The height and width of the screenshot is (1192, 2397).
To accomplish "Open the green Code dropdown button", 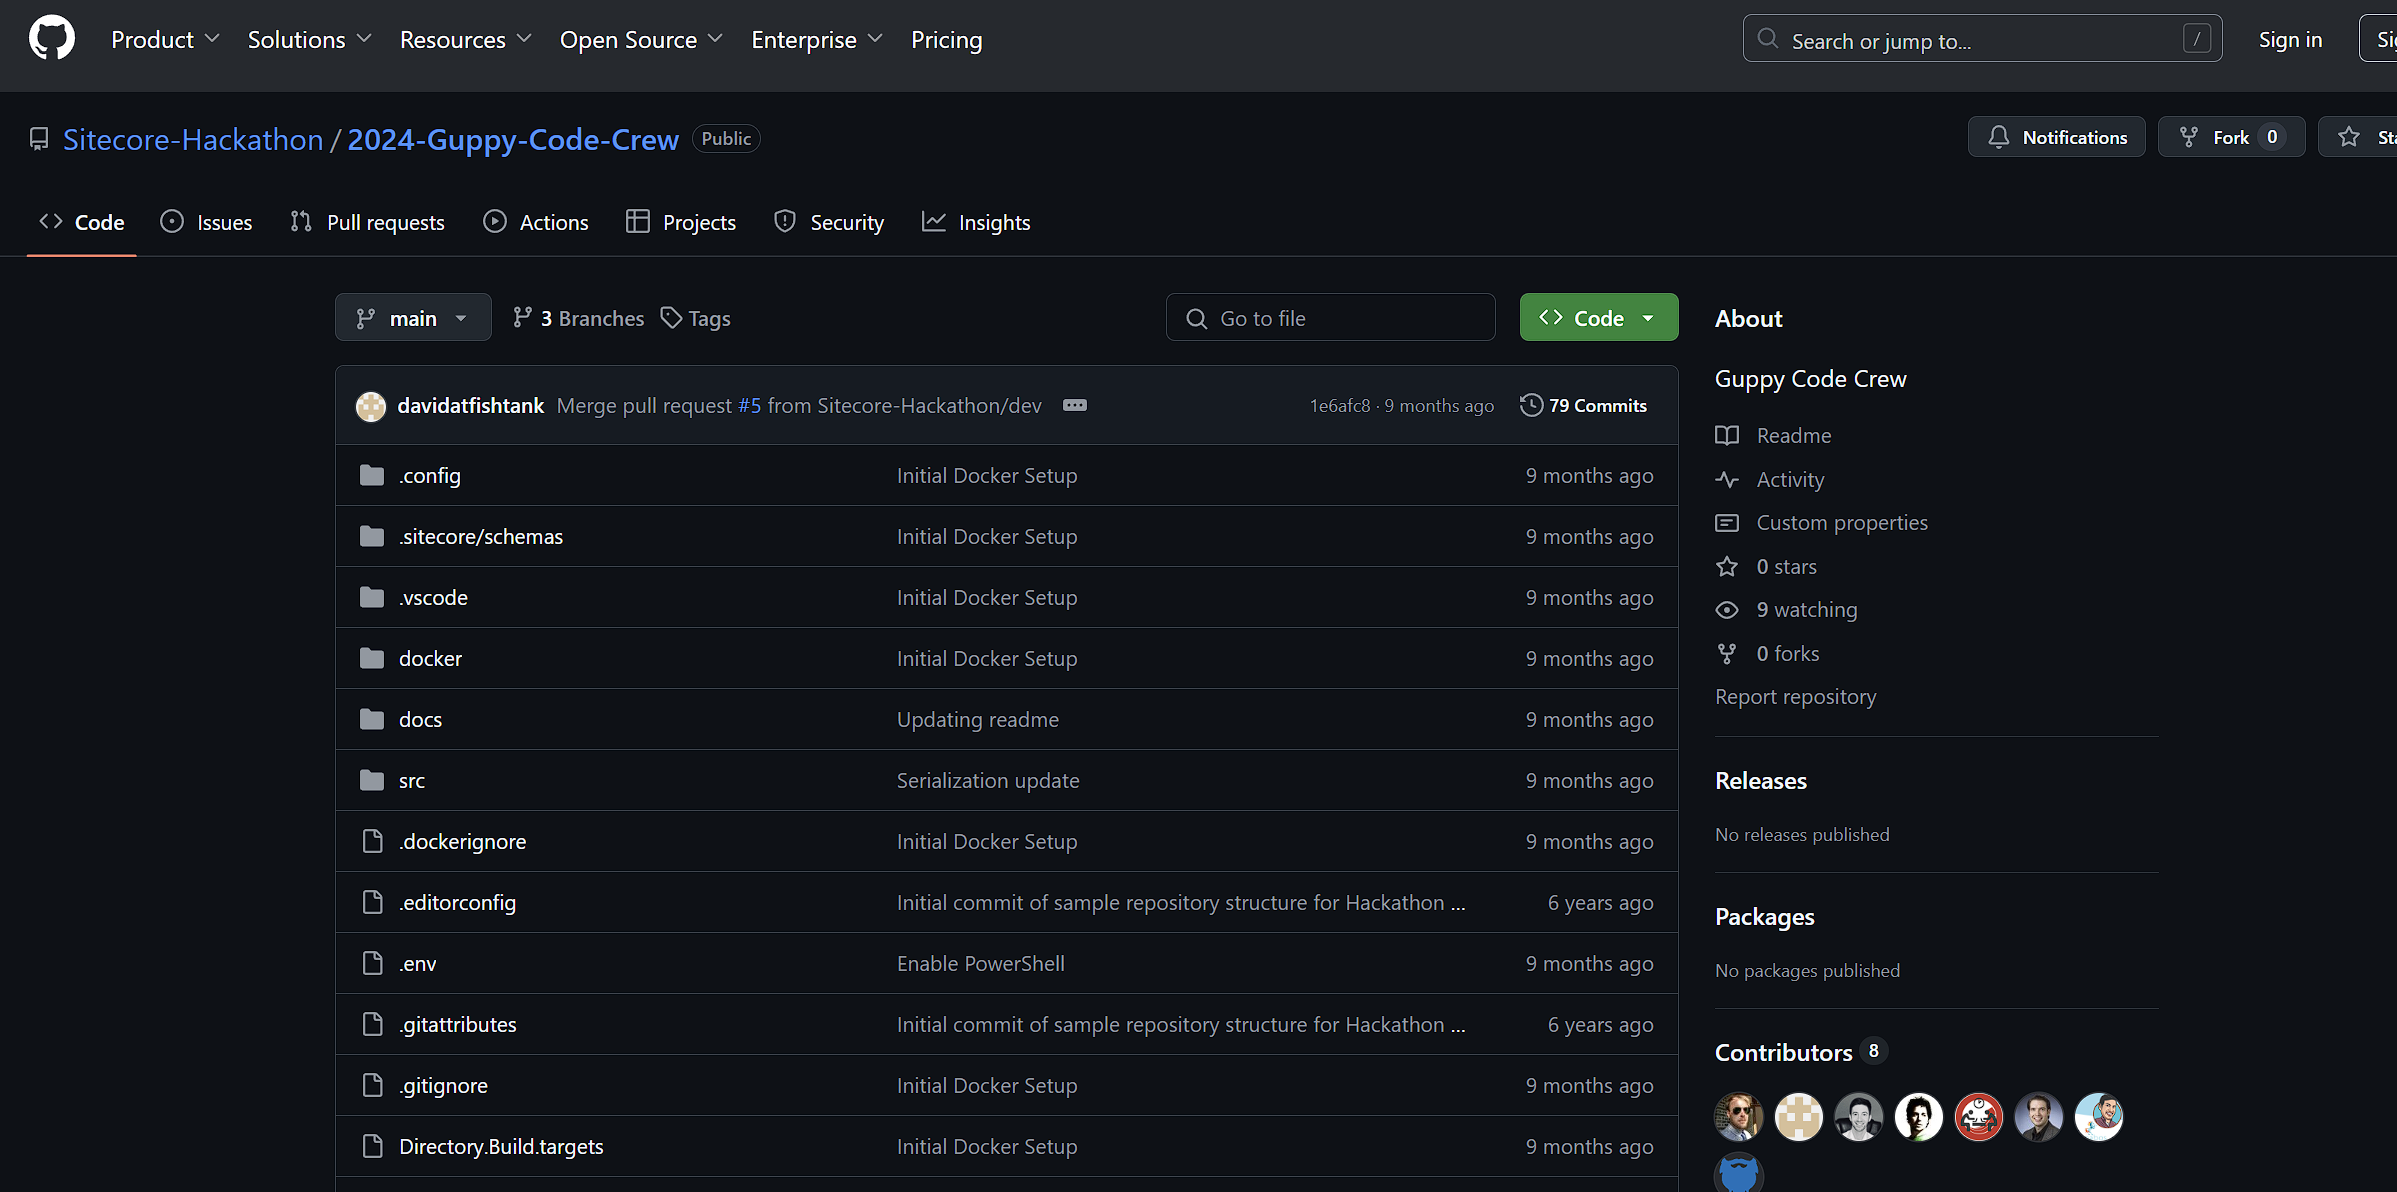I will pyautogui.click(x=1599, y=318).
